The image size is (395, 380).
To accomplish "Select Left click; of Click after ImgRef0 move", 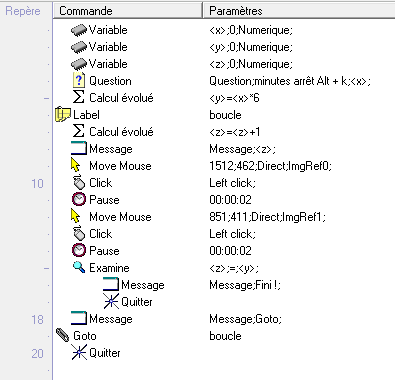I will pos(232,183).
